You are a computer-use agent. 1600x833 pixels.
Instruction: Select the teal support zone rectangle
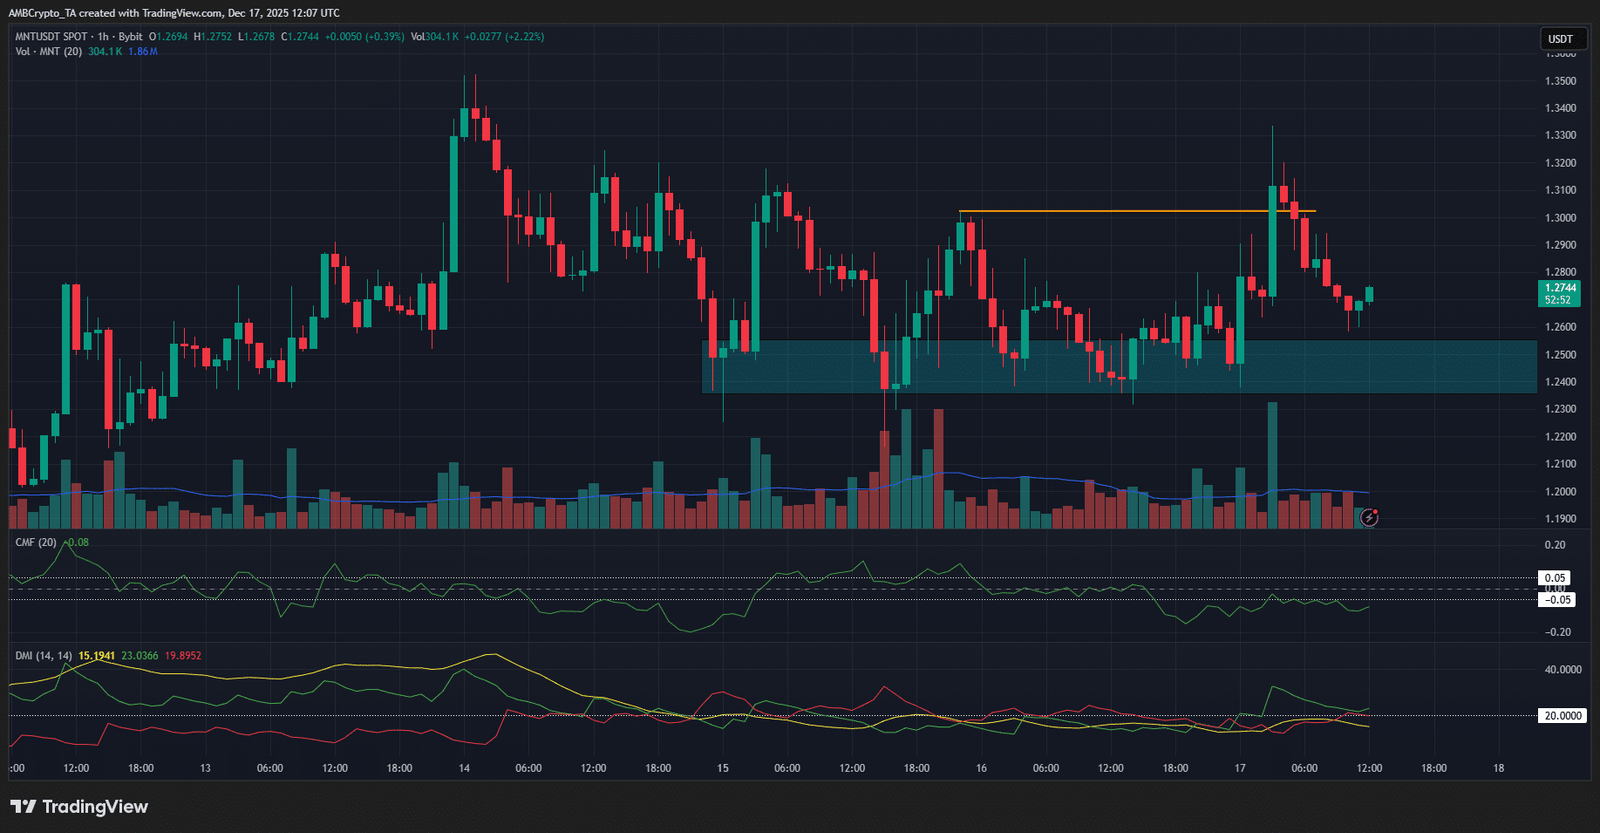(x=1119, y=366)
